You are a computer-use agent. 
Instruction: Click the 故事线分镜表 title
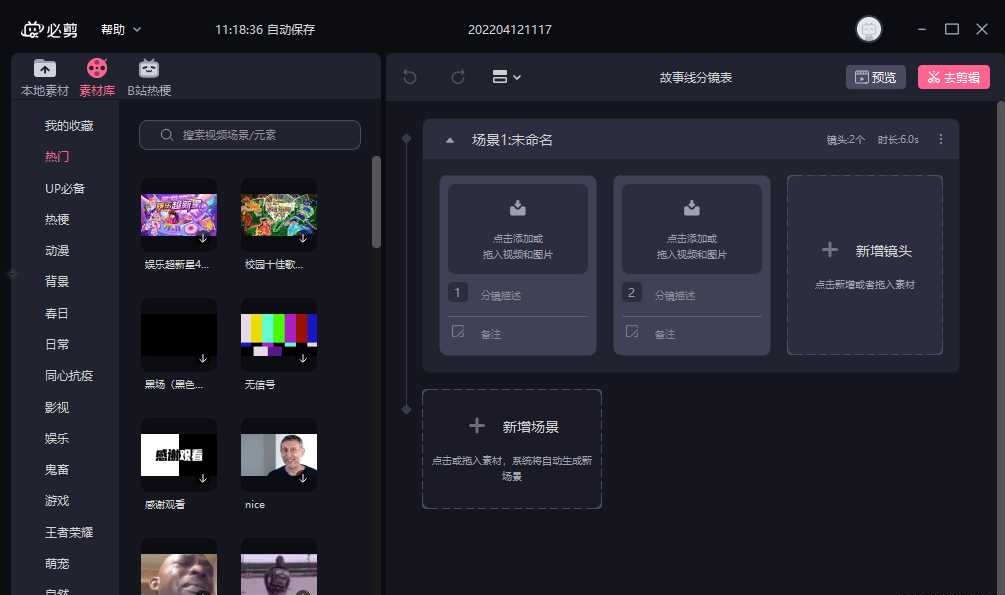pyautogui.click(x=695, y=78)
